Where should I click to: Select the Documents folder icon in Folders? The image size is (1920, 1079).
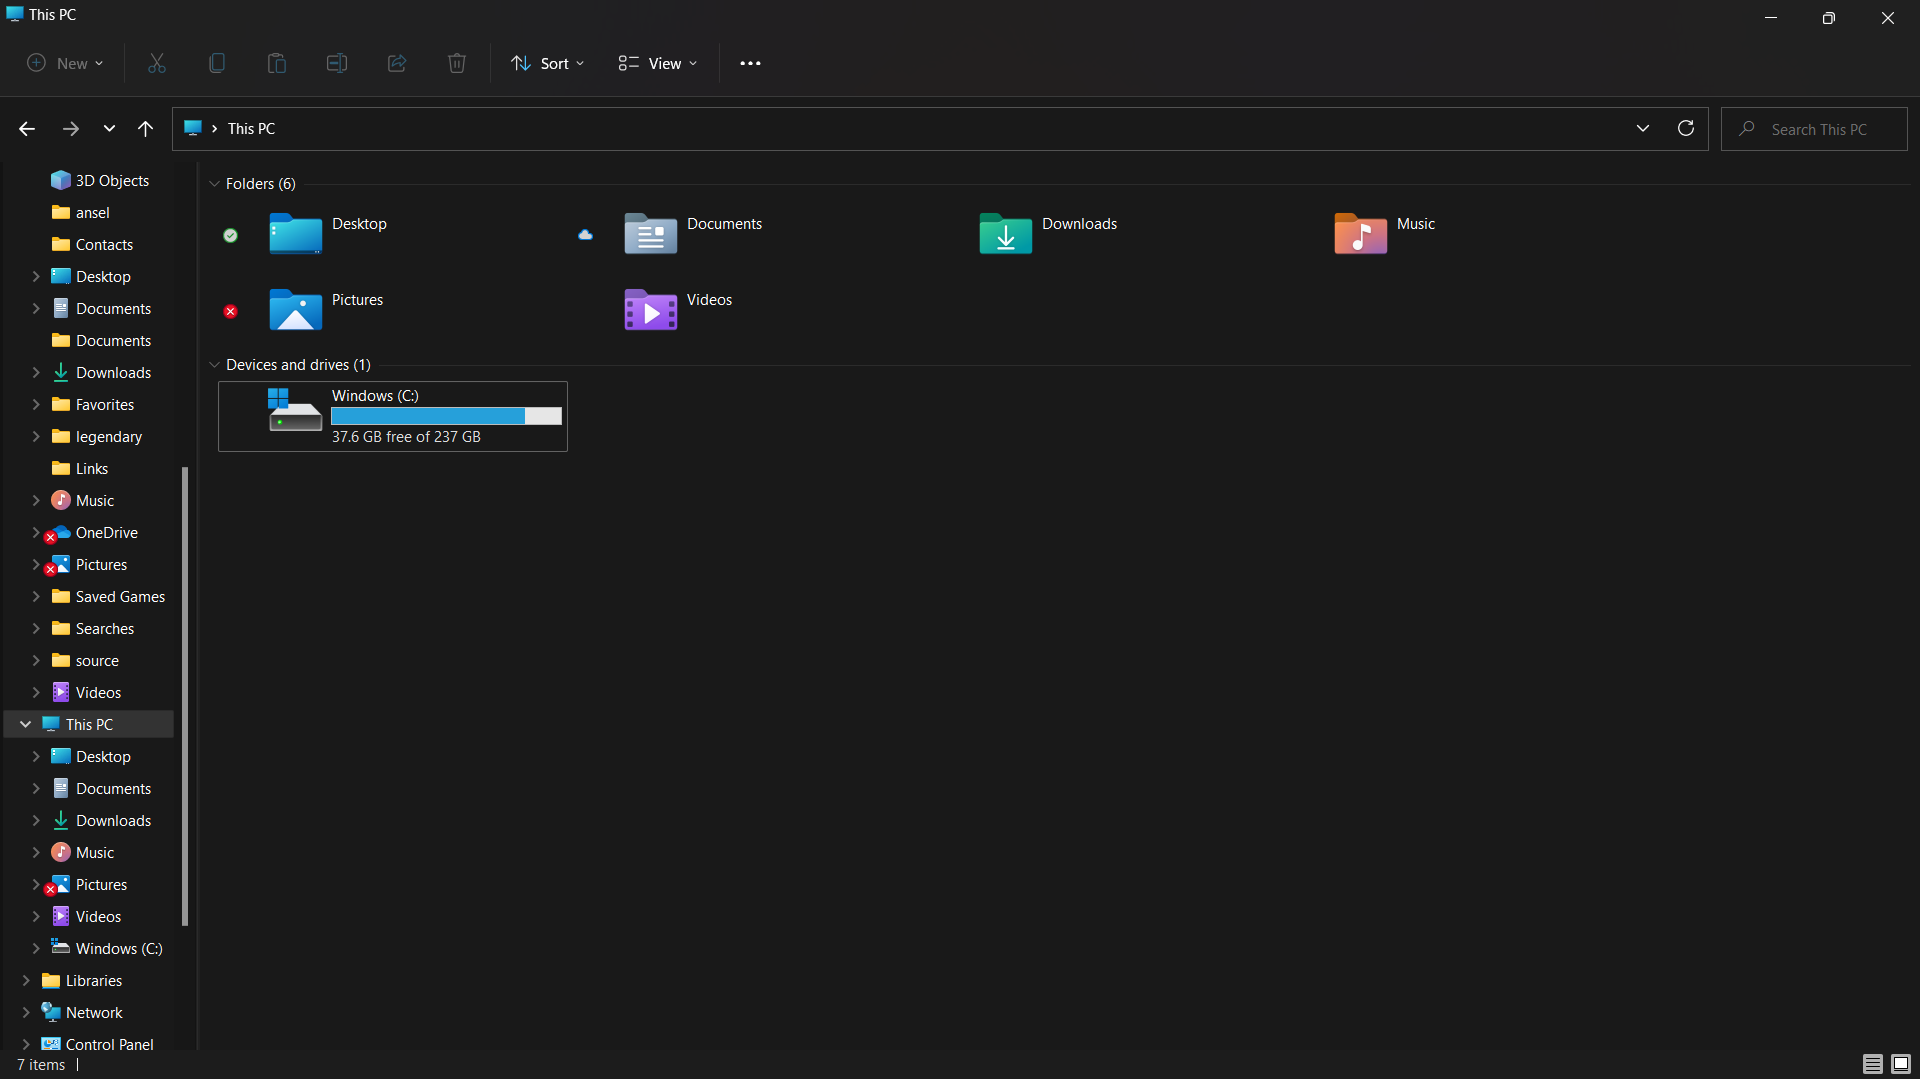point(650,235)
